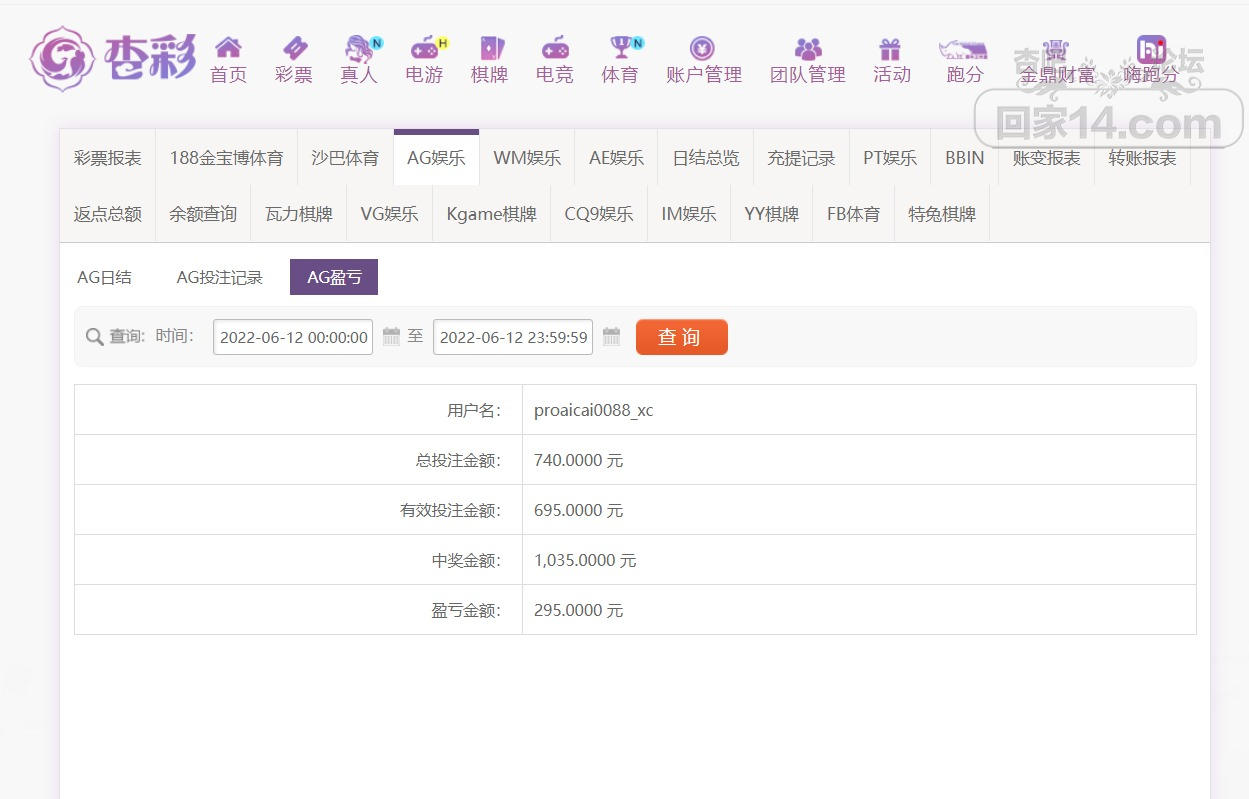The image size is (1249, 799).
Task: Switch to the 彩票报表 tab
Action: click(x=108, y=158)
